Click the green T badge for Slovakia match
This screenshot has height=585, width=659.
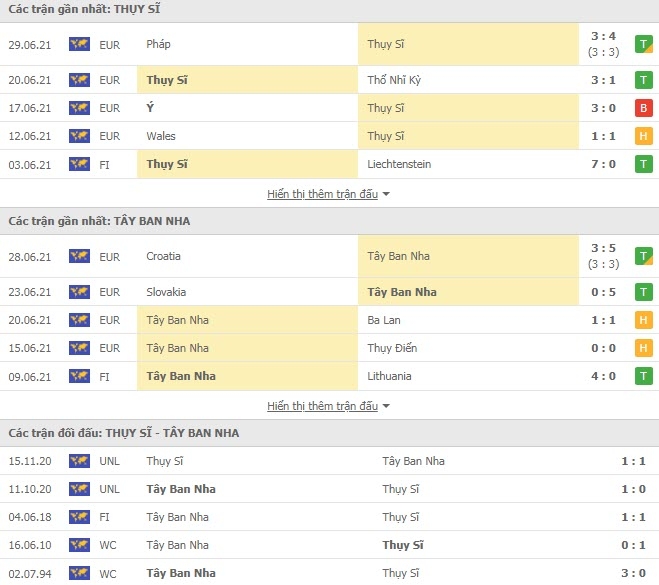[x=643, y=292]
